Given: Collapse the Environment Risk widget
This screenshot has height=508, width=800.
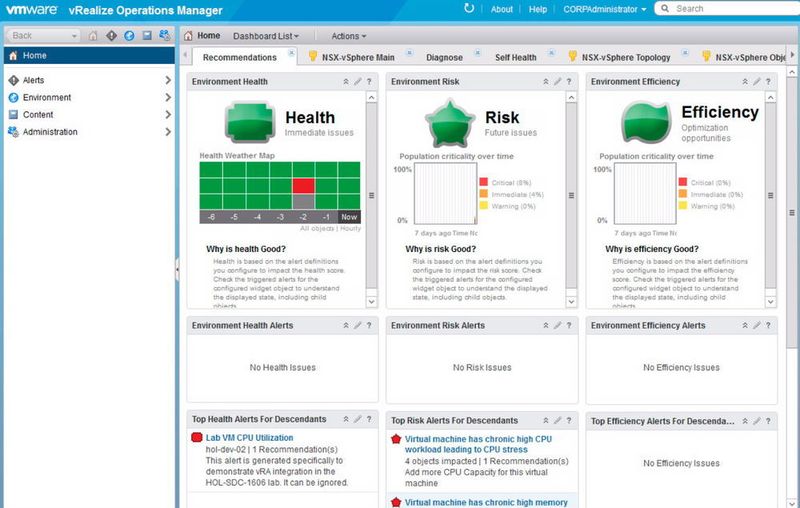Looking at the screenshot, I should pos(545,82).
